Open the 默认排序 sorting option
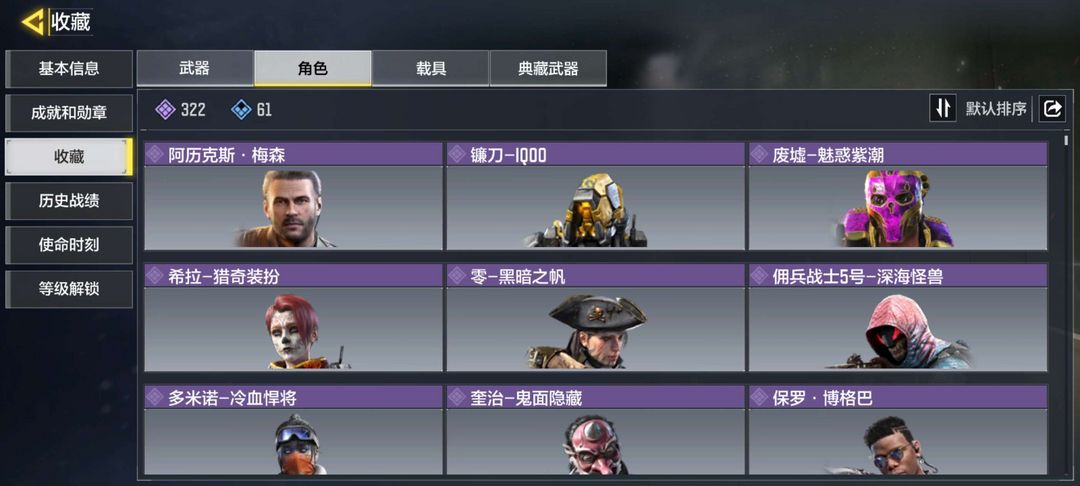The width and height of the screenshot is (1080, 486). 996,109
